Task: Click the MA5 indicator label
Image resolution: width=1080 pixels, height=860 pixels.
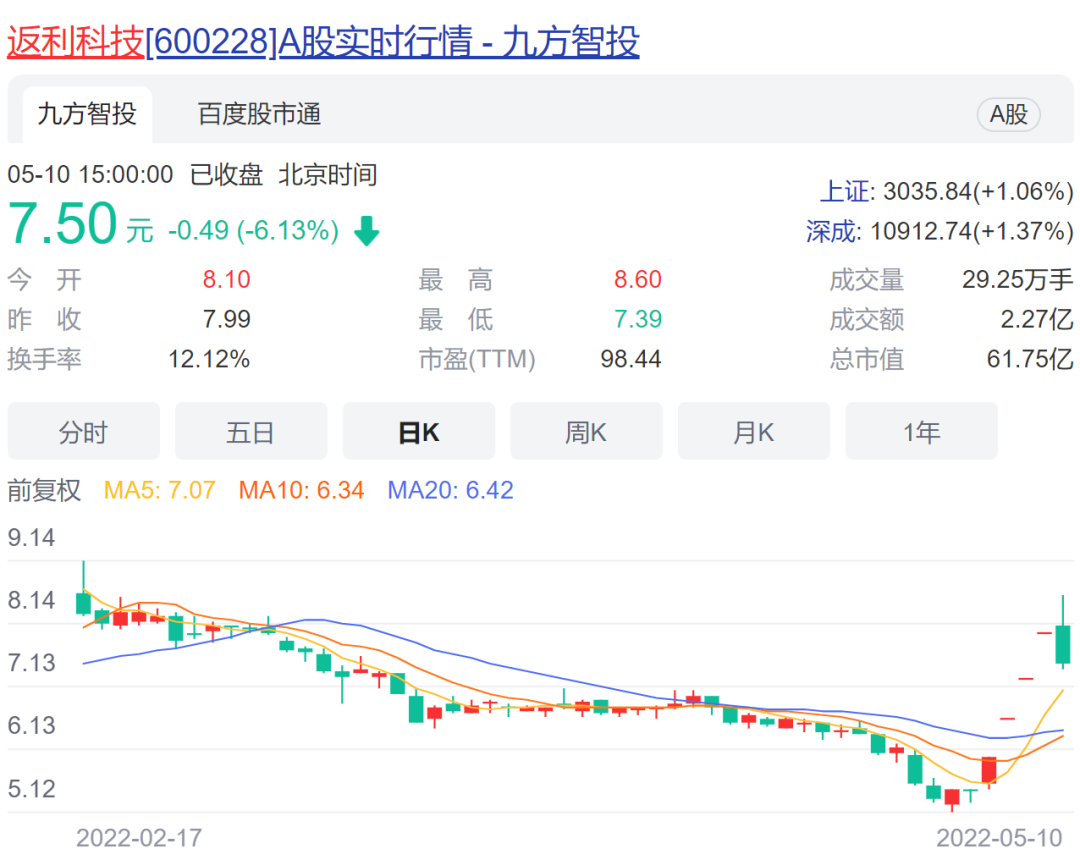Action: [x=159, y=490]
